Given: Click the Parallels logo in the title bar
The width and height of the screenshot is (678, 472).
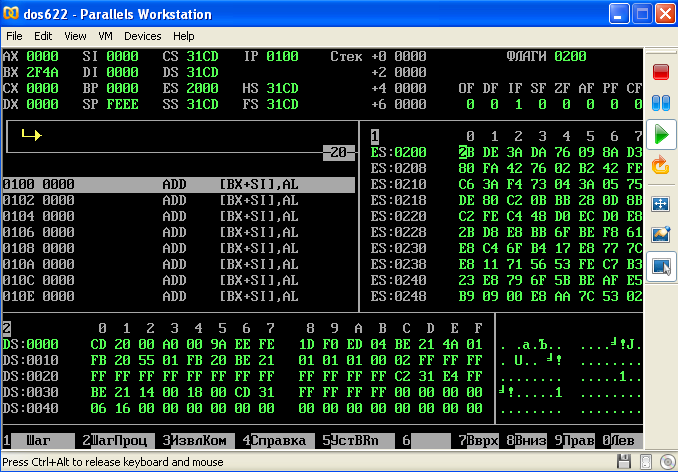Looking at the screenshot, I should [x=11, y=13].
